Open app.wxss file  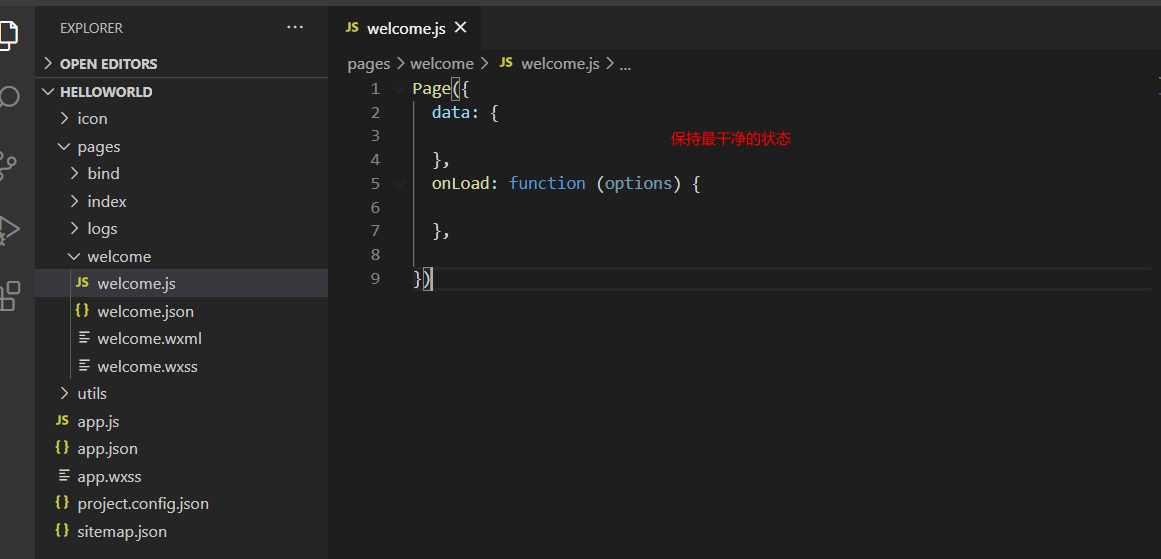pyautogui.click(x=181, y=476)
